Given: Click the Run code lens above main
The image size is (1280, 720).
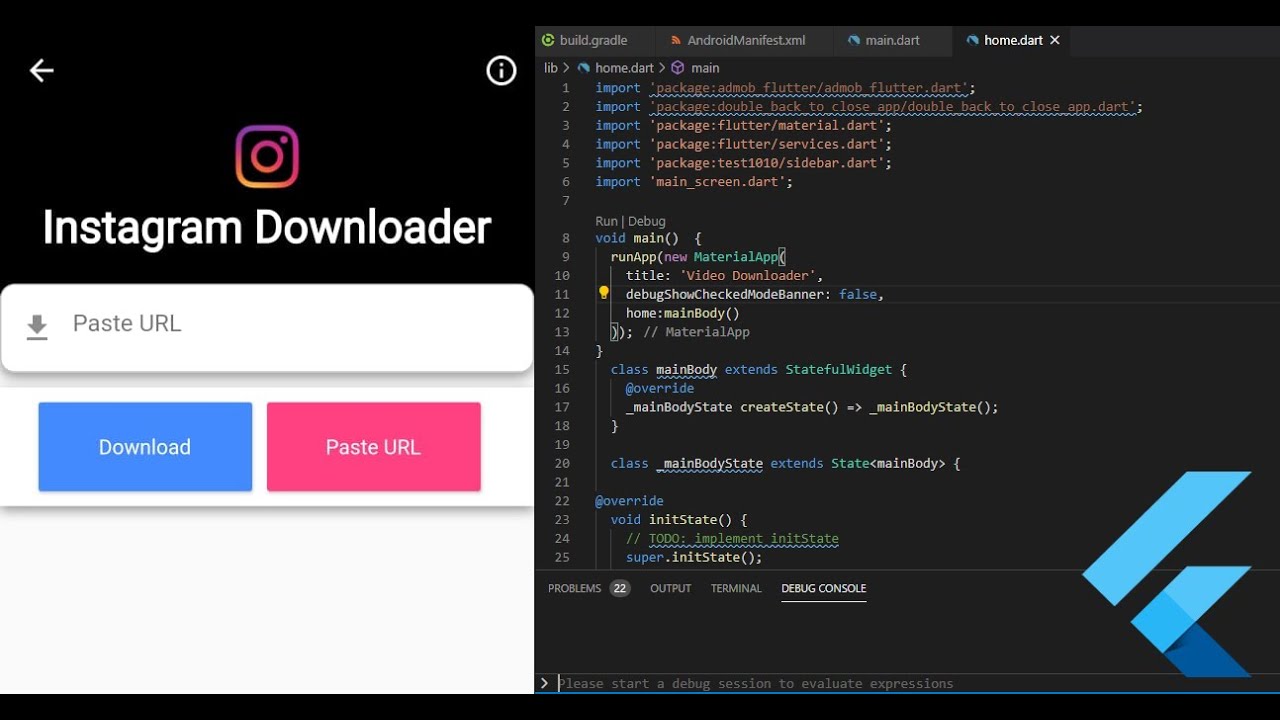Looking at the screenshot, I should (606, 221).
